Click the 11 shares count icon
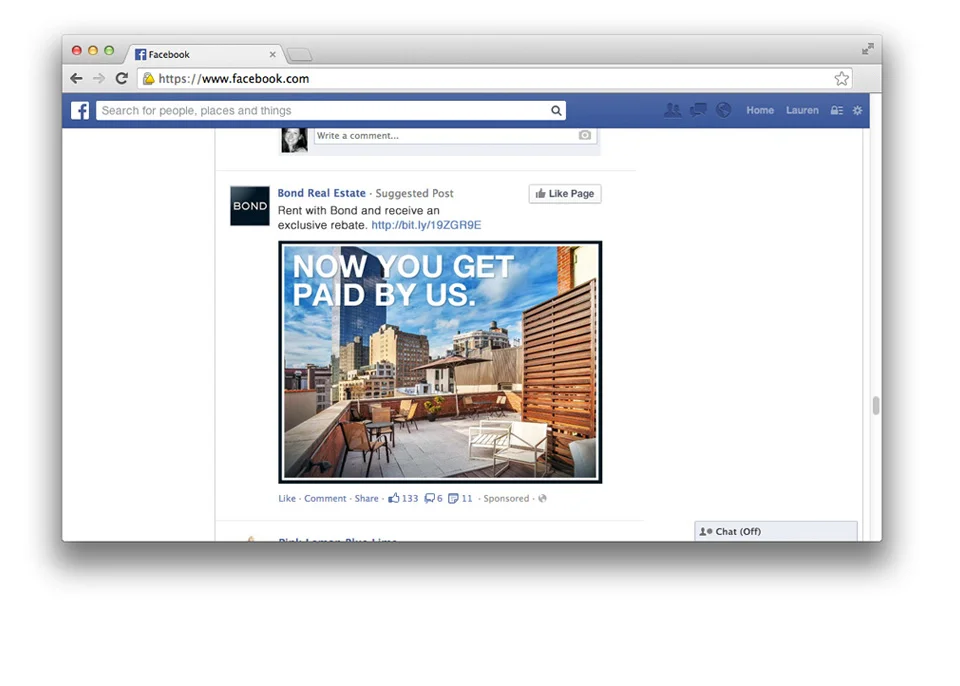Image resolution: width=960 pixels, height=686 pixels. (x=460, y=499)
